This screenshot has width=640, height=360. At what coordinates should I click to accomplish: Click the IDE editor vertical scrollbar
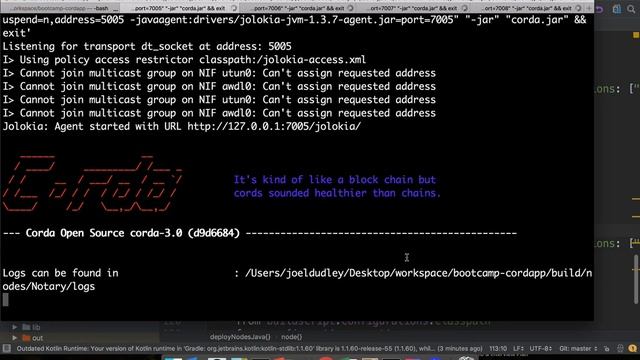636,280
